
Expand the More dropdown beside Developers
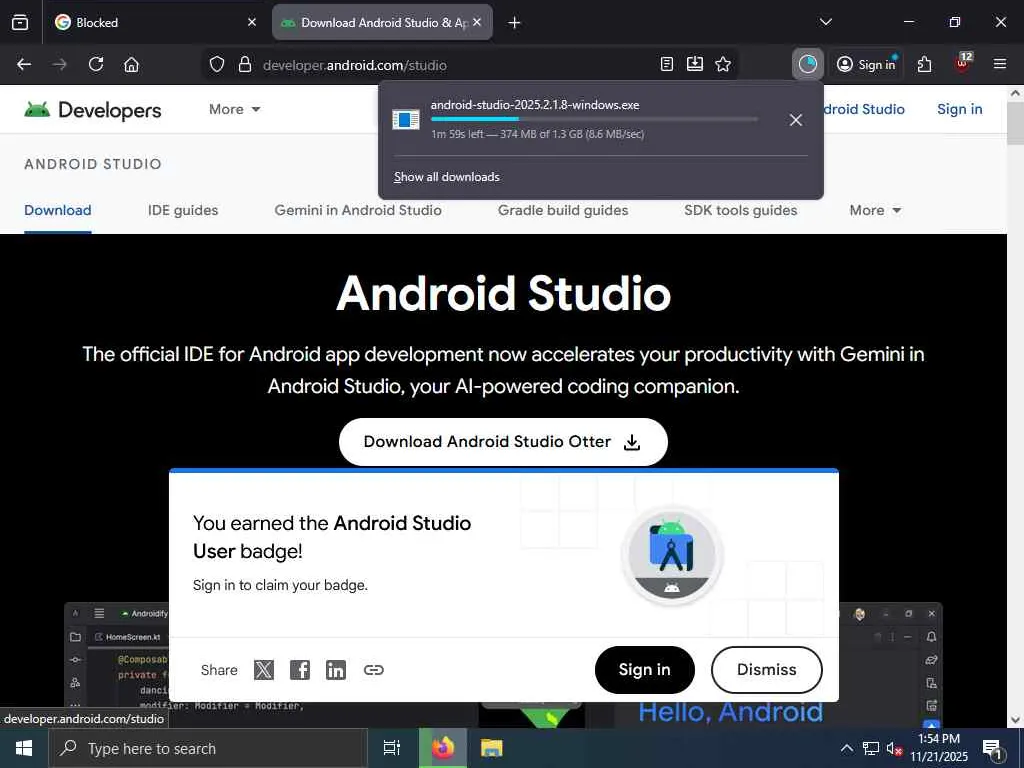click(x=234, y=109)
